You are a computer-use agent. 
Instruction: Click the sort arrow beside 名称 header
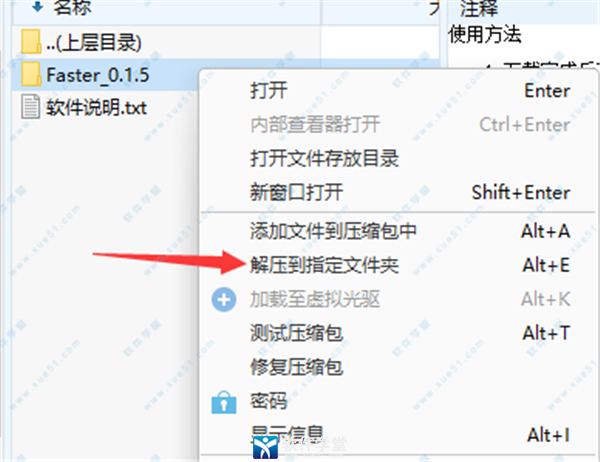click(38, 7)
